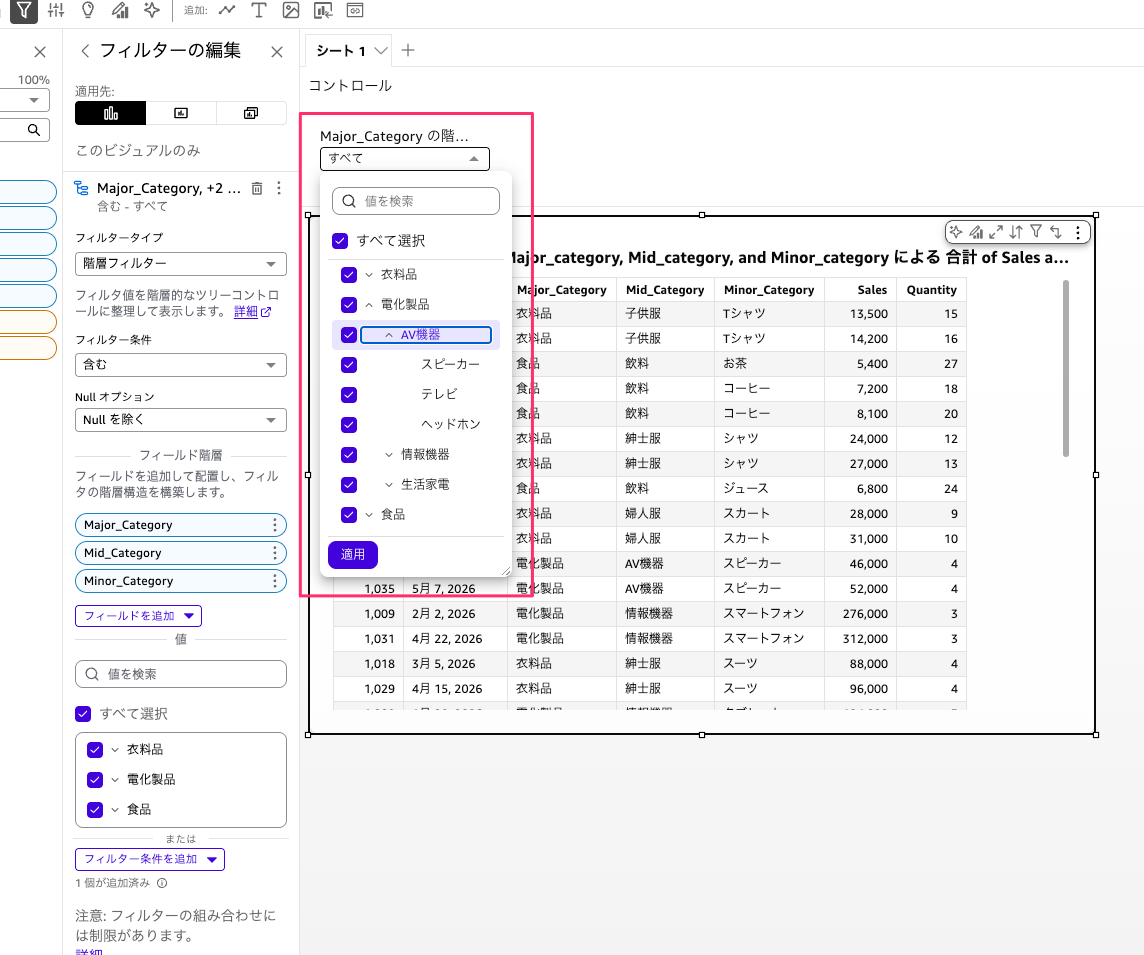The width and height of the screenshot is (1144, 955).
Task: Open シート 1 tab menu chevron
Action: (381, 50)
